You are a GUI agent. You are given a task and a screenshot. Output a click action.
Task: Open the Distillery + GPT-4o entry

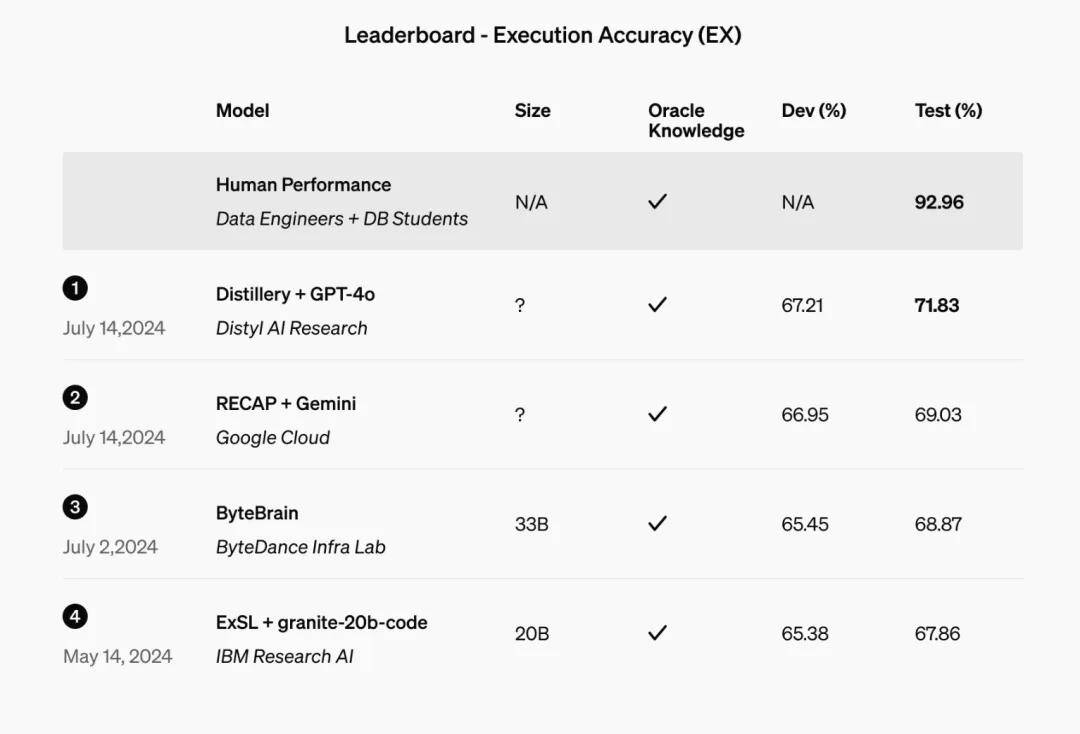pos(295,294)
